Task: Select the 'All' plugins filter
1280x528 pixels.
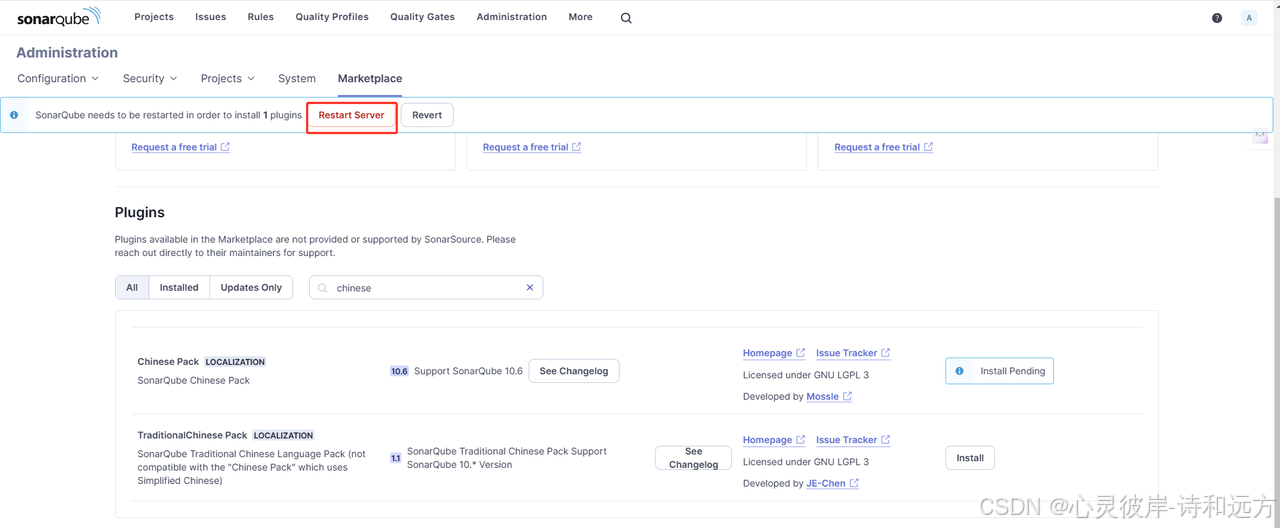Action: (132, 288)
